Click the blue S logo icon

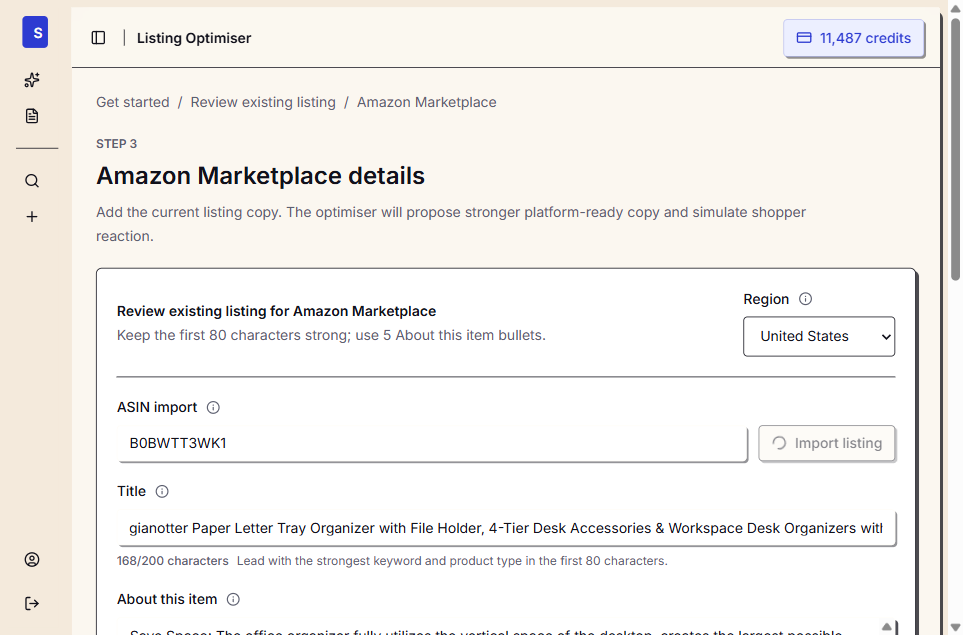[35, 32]
